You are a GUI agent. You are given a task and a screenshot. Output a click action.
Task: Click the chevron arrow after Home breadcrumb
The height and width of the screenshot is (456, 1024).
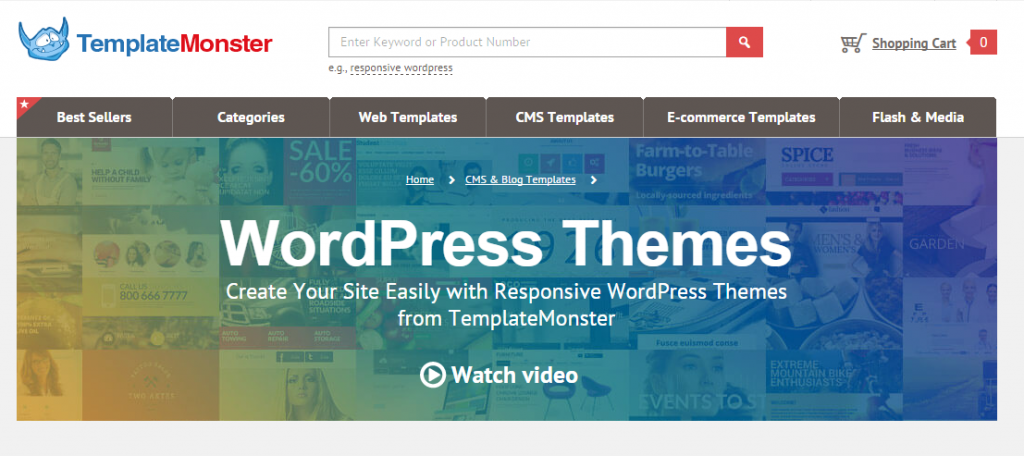coord(451,180)
